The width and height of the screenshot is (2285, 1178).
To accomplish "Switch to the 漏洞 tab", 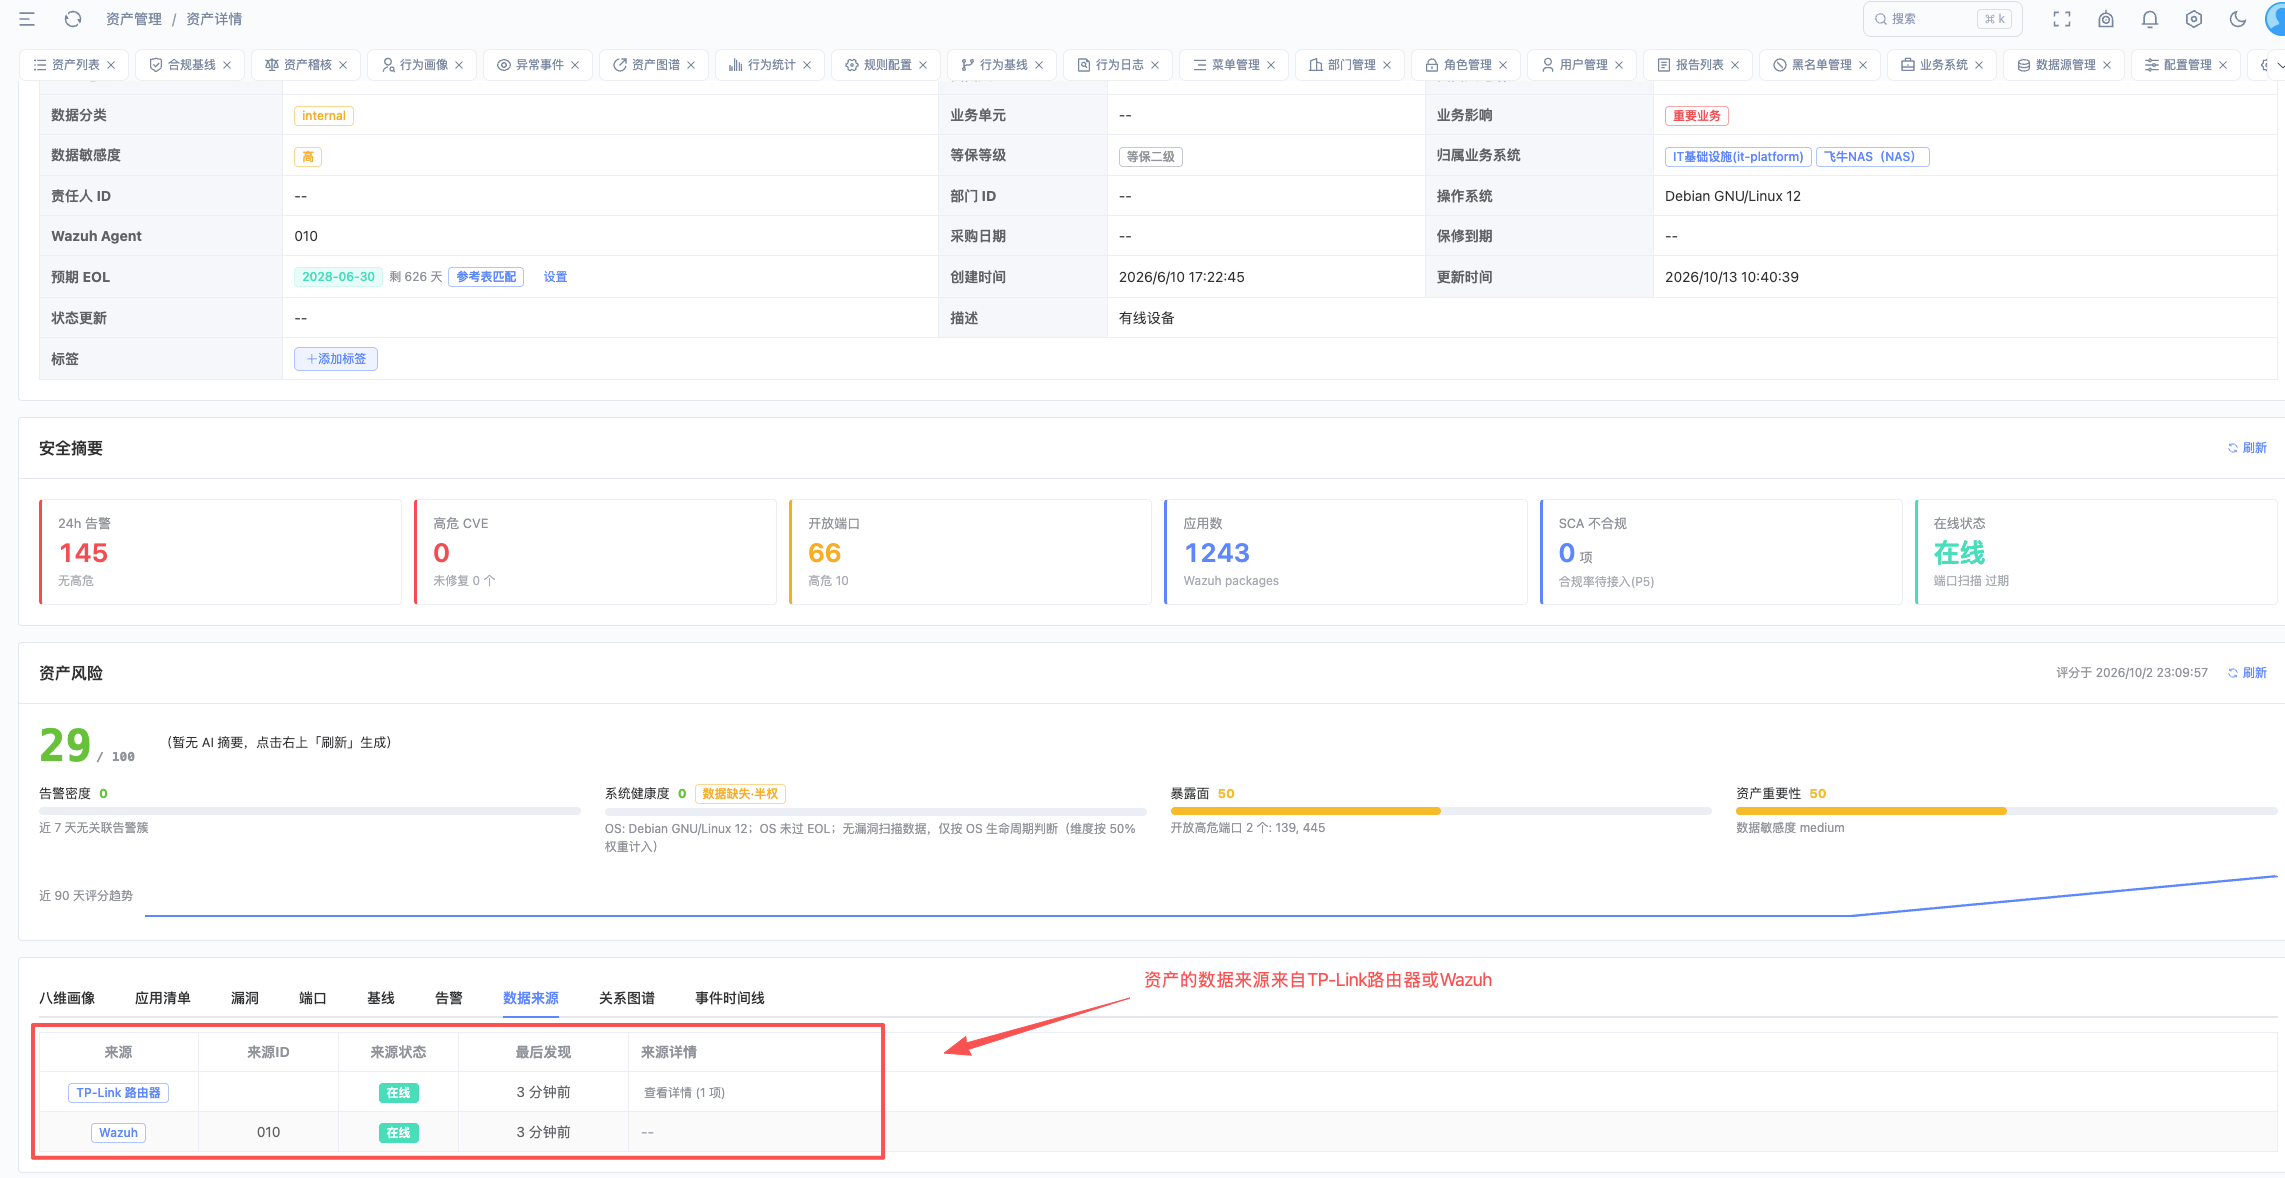I will coord(245,998).
